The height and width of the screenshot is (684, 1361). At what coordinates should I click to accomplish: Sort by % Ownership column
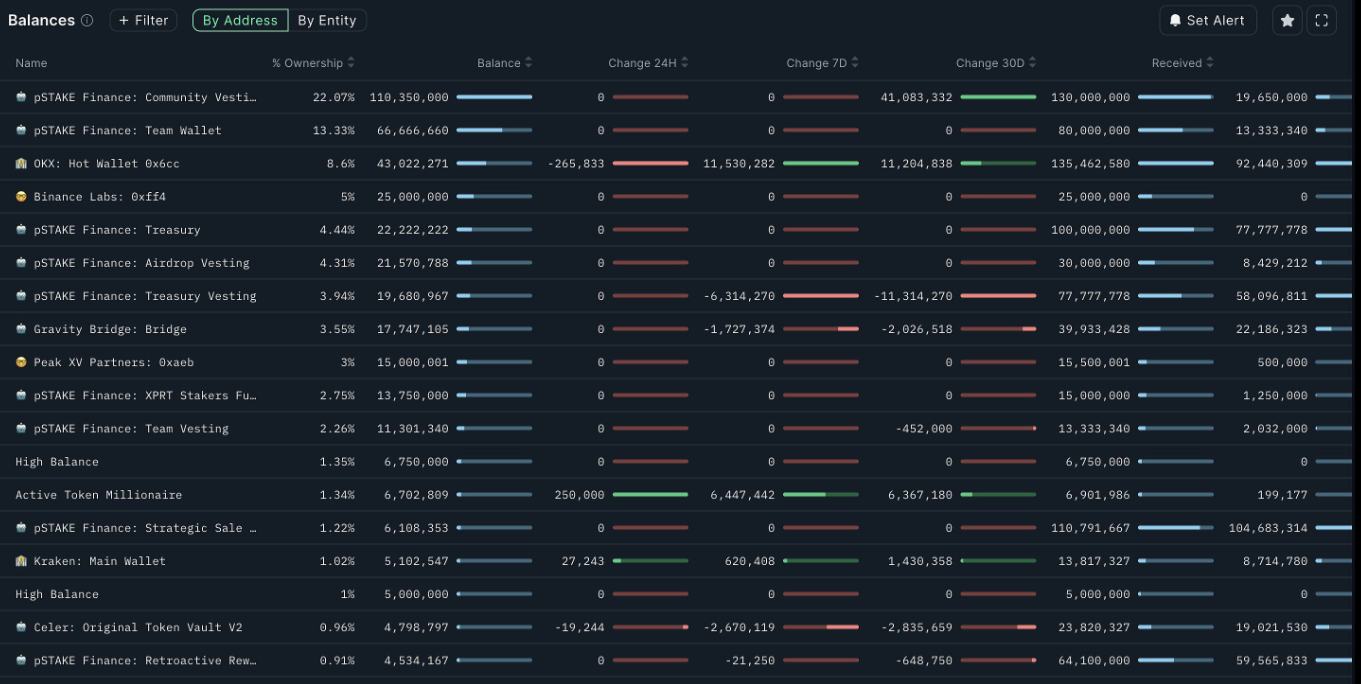tap(313, 63)
